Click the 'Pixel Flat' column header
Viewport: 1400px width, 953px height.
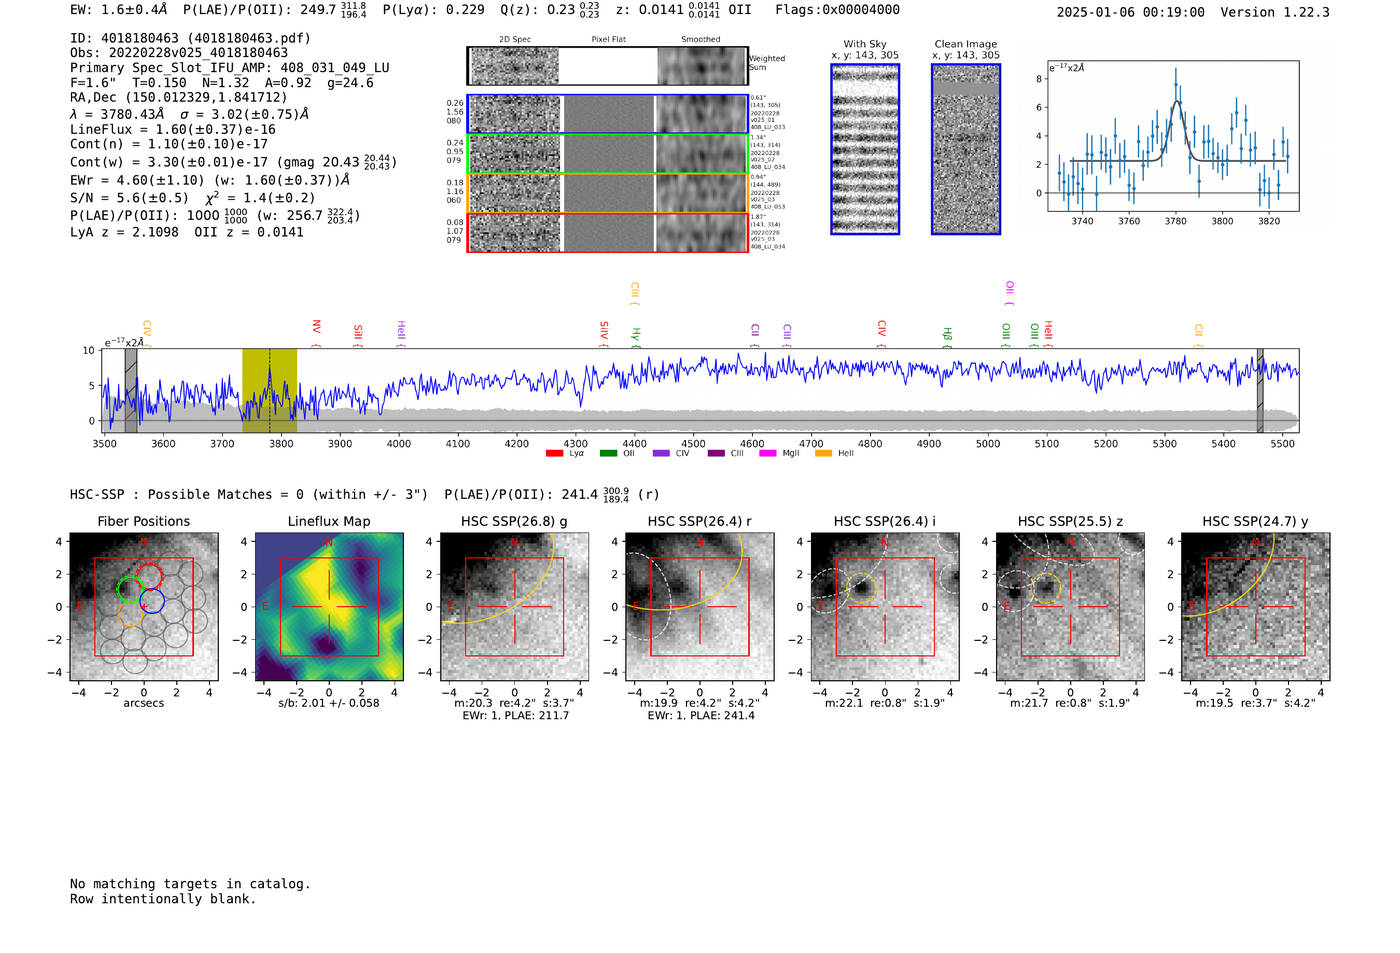click(x=608, y=40)
